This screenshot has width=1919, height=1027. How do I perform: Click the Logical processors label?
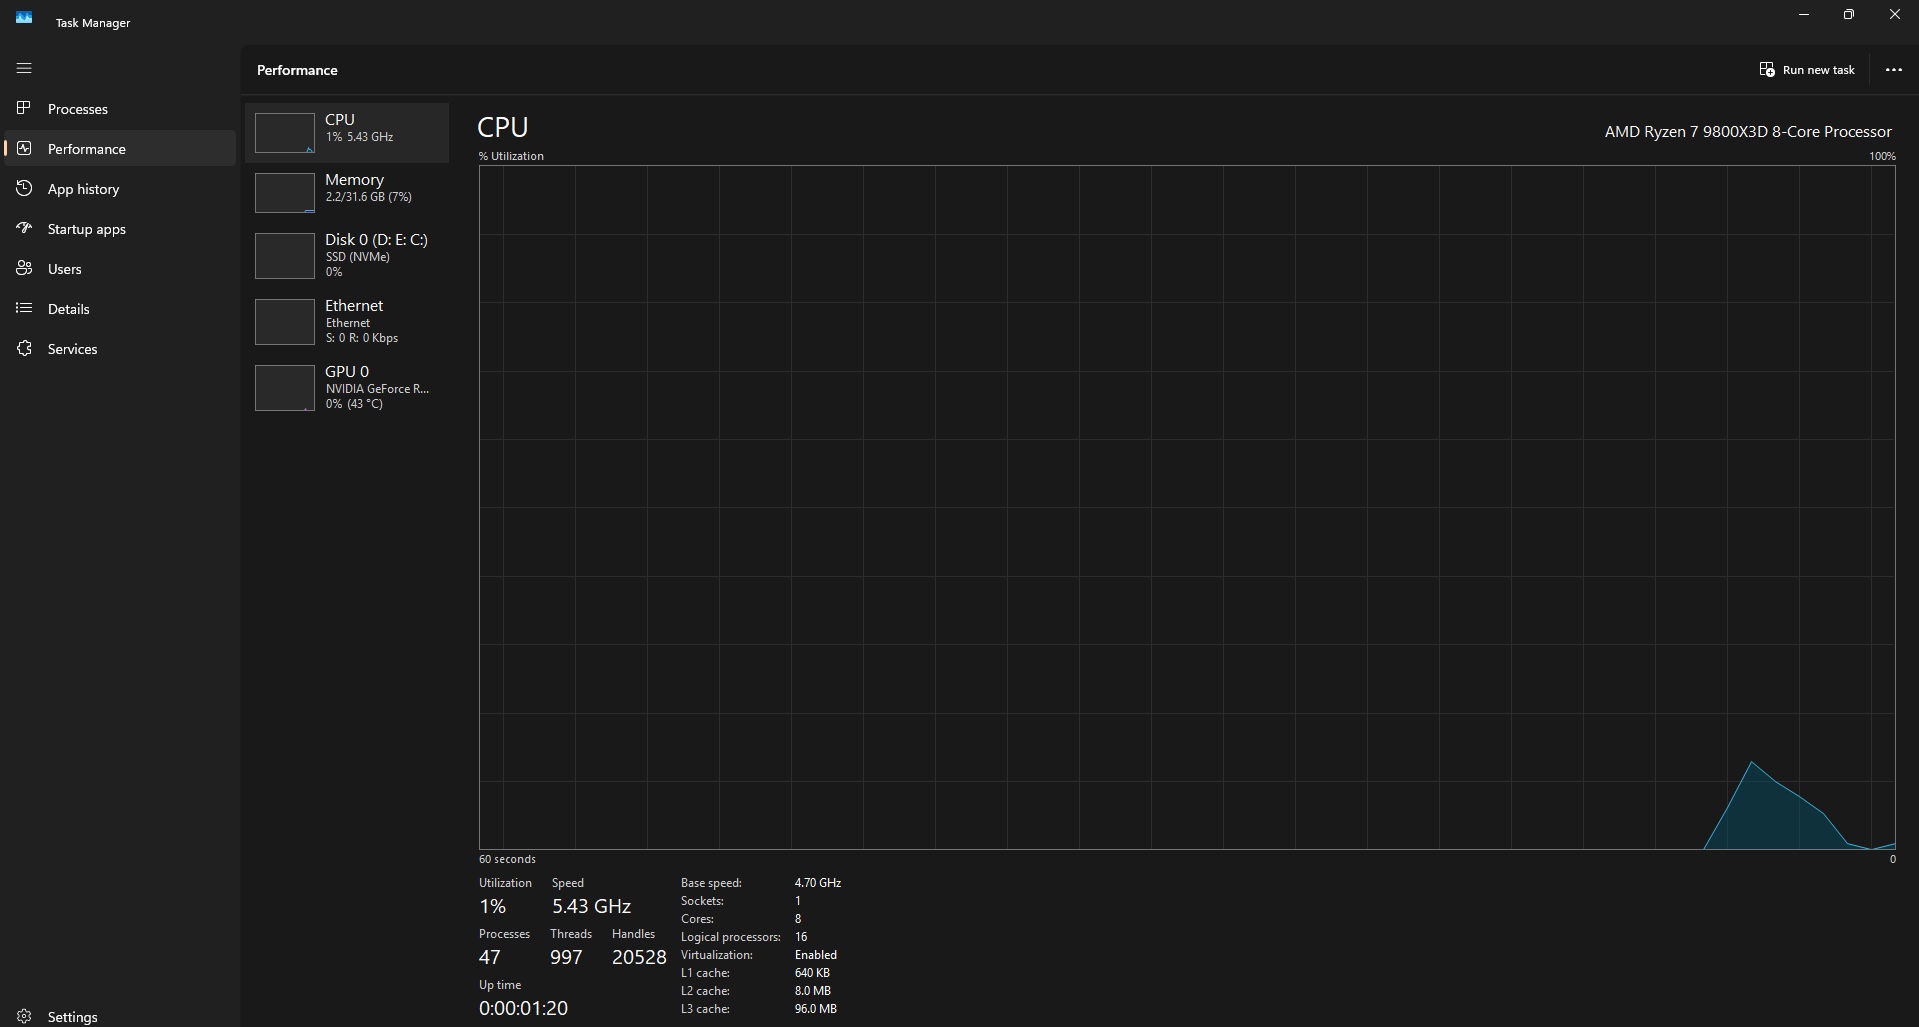pyautogui.click(x=731, y=937)
